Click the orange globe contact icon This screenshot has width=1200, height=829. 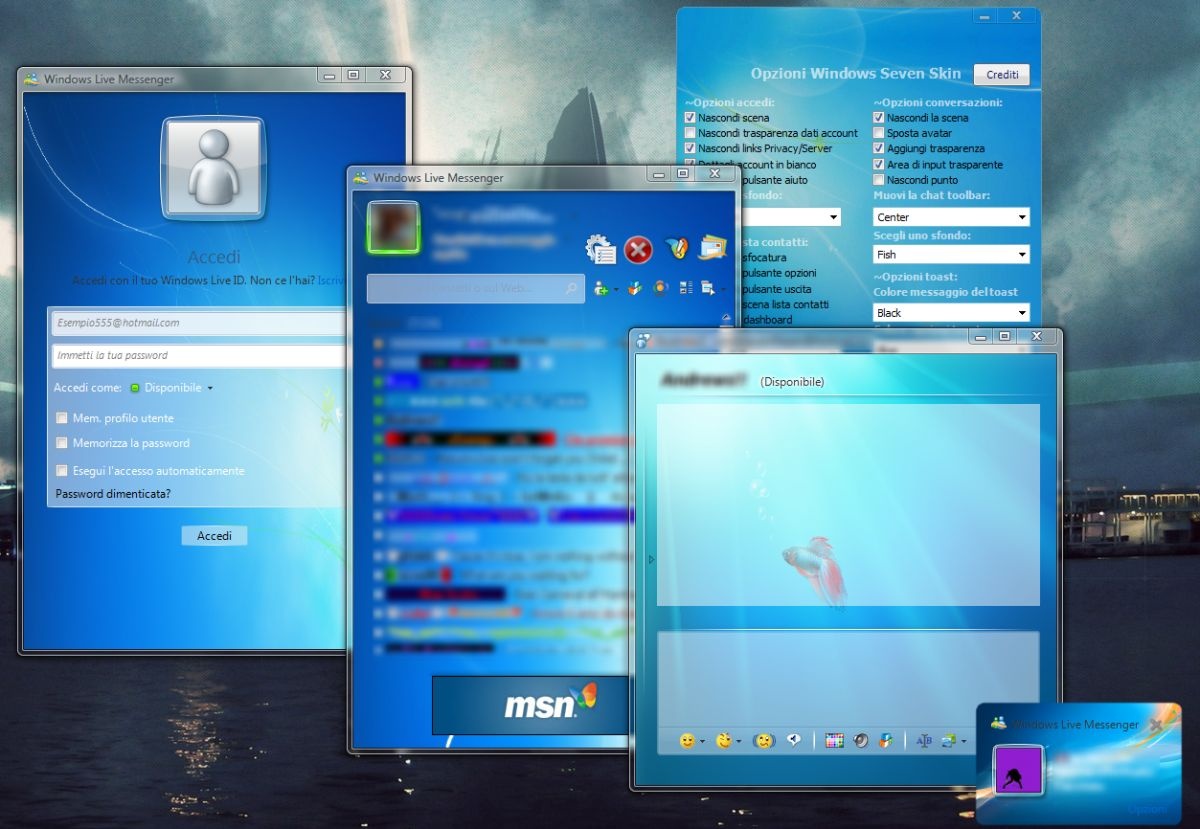[x=660, y=288]
